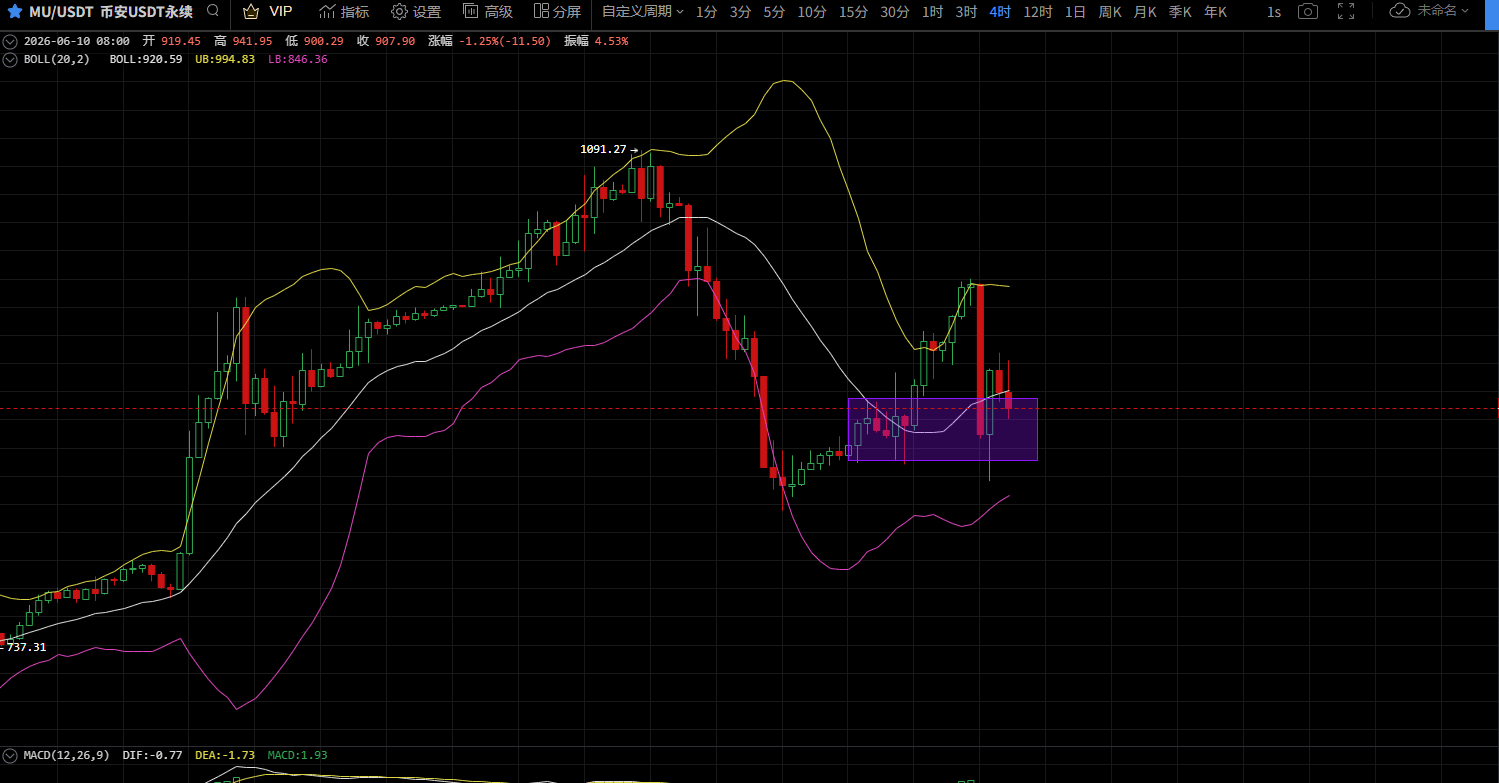Switch to the 12时 timeframe
The image size is (1499, 783).
coord(1038,11)
